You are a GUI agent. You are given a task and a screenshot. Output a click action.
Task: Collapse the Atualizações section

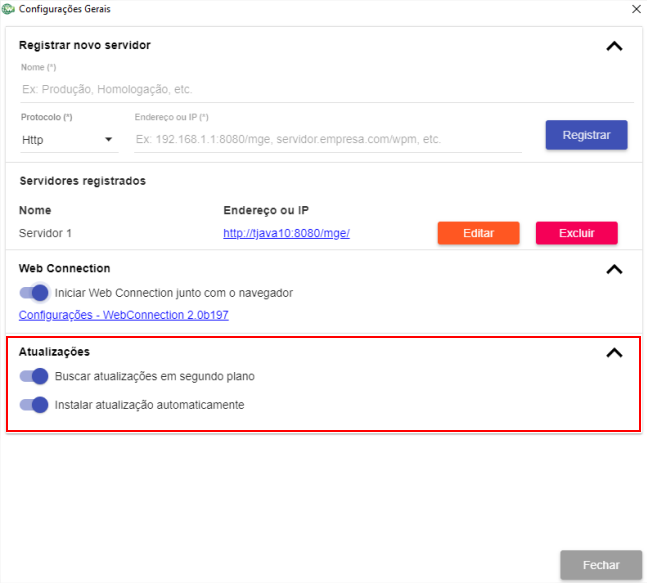point(614,353)
